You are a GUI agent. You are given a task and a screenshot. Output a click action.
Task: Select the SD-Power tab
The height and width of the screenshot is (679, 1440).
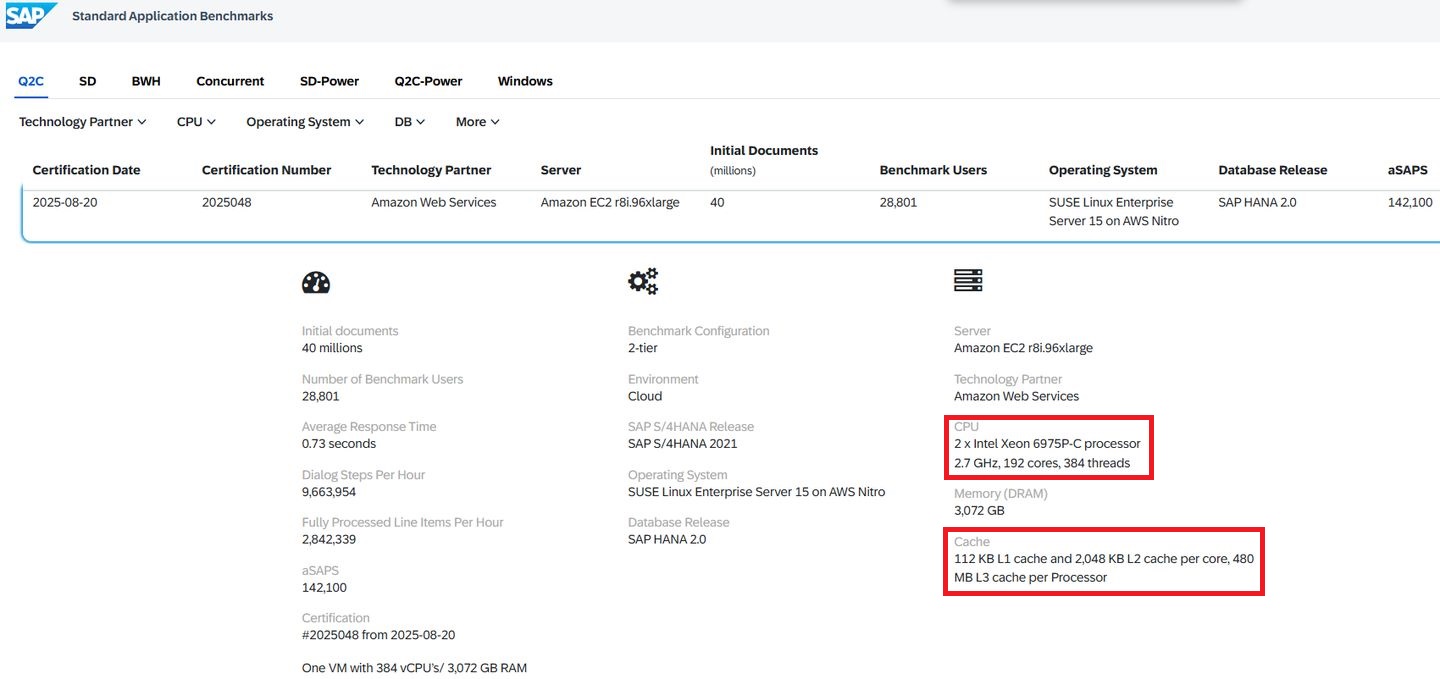point(329,81)
